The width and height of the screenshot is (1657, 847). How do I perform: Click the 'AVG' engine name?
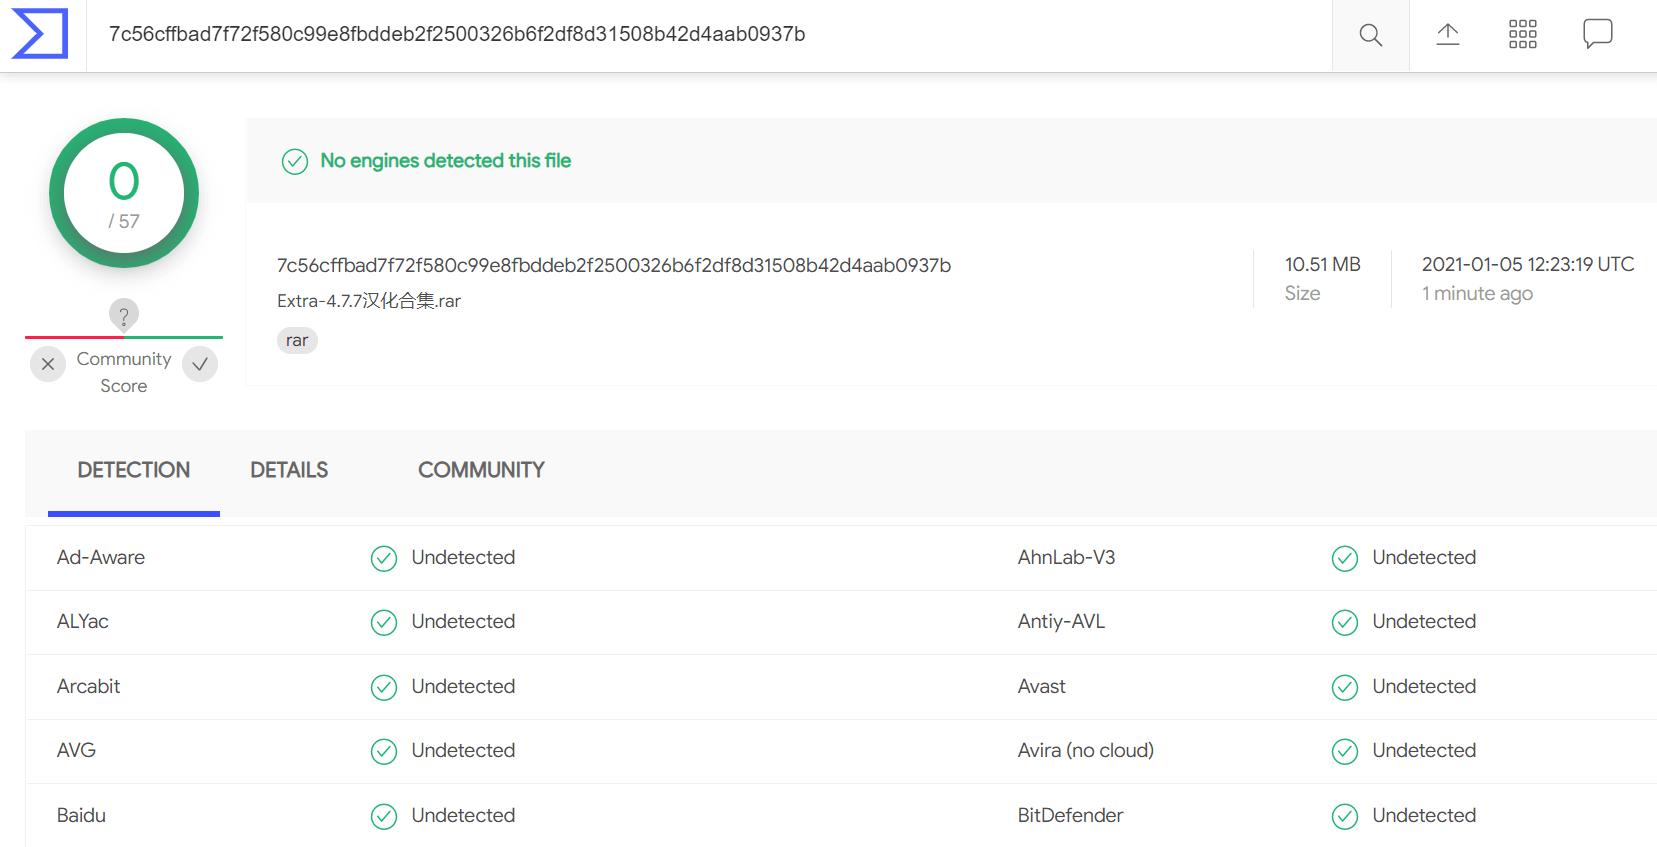point(76,750)
